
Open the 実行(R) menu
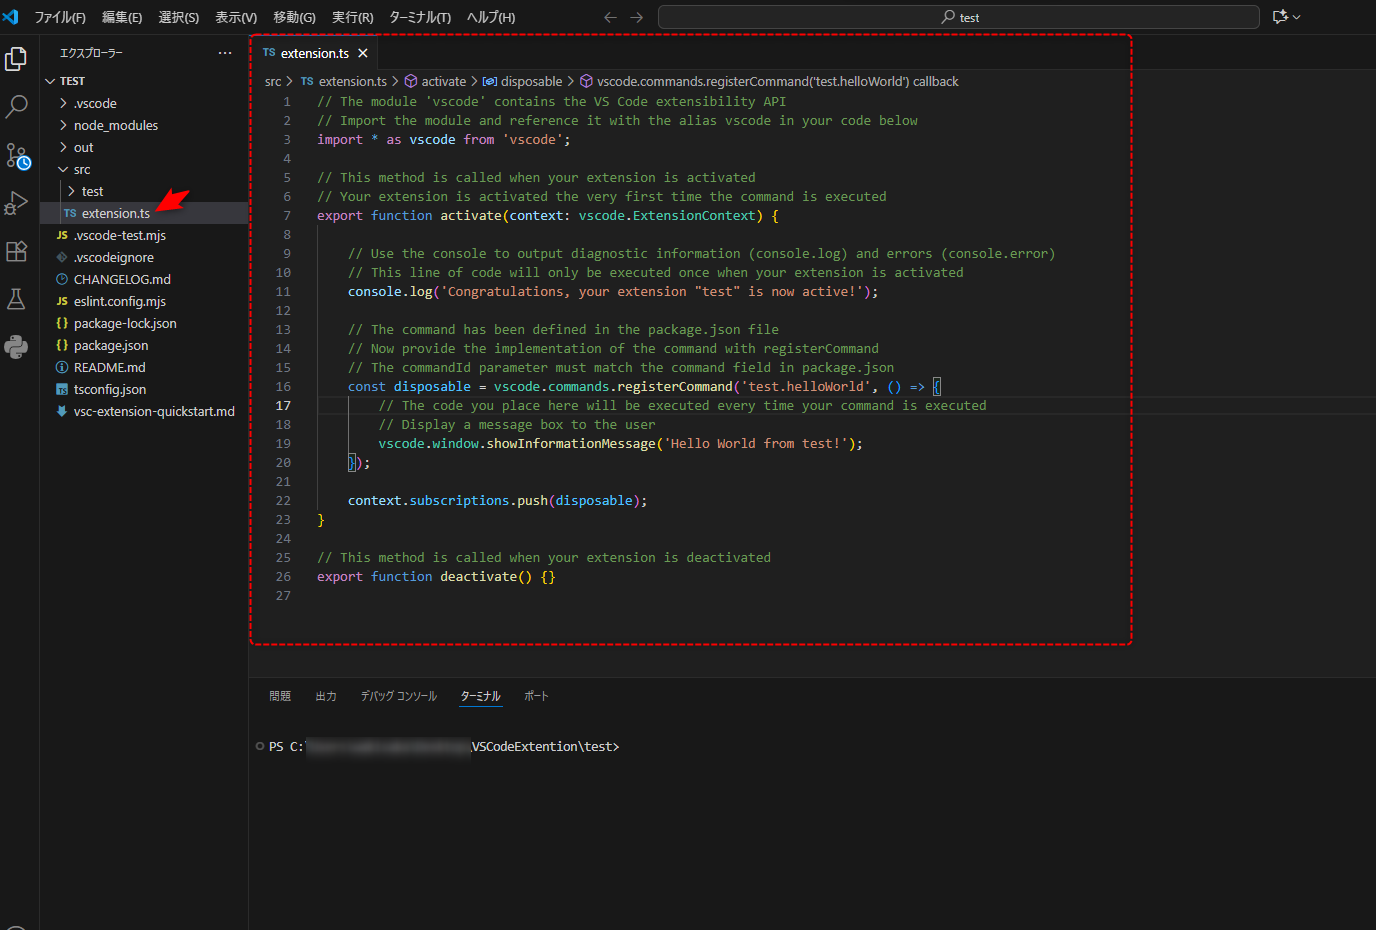353,17
